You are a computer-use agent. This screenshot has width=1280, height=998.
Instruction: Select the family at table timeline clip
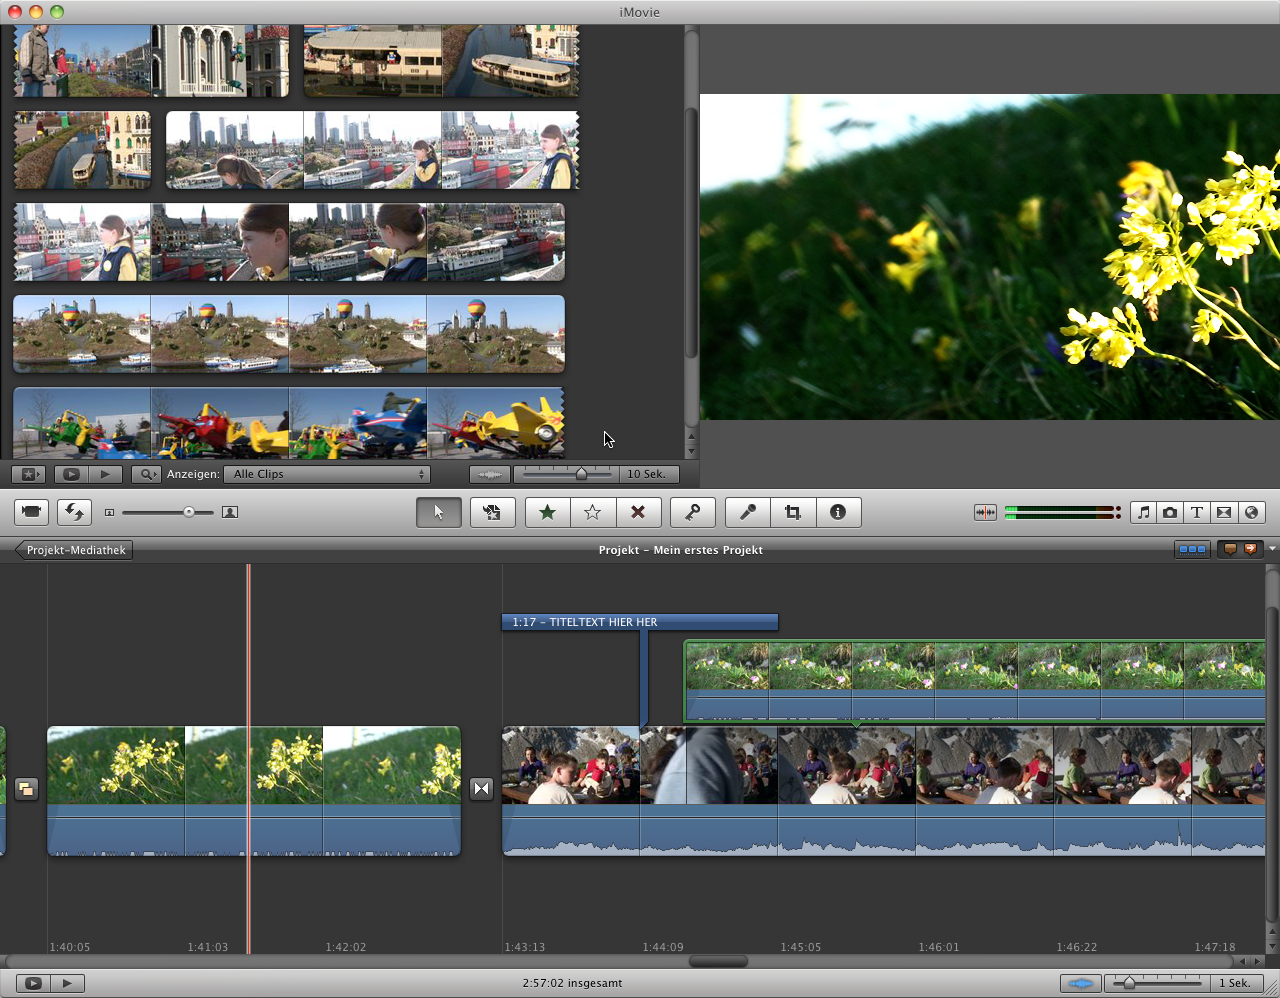[x=884, y=791]
